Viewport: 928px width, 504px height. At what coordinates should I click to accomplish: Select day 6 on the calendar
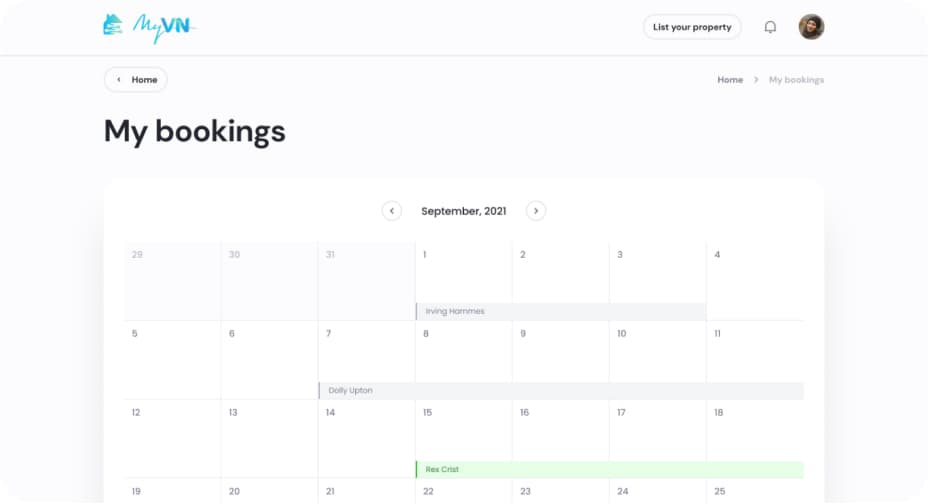(269, 360)
